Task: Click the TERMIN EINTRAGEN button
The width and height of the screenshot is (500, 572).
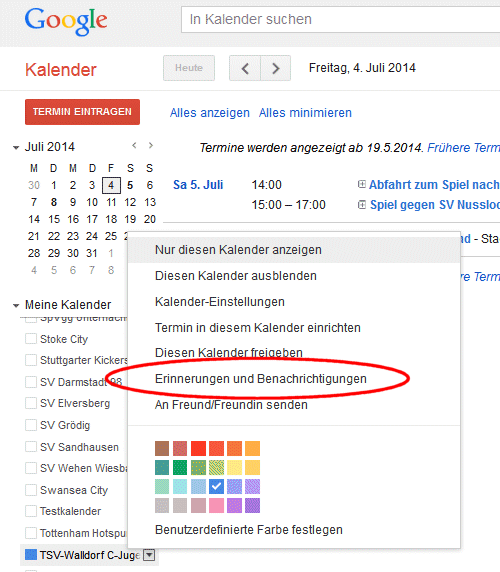Action: pos(82,112)
